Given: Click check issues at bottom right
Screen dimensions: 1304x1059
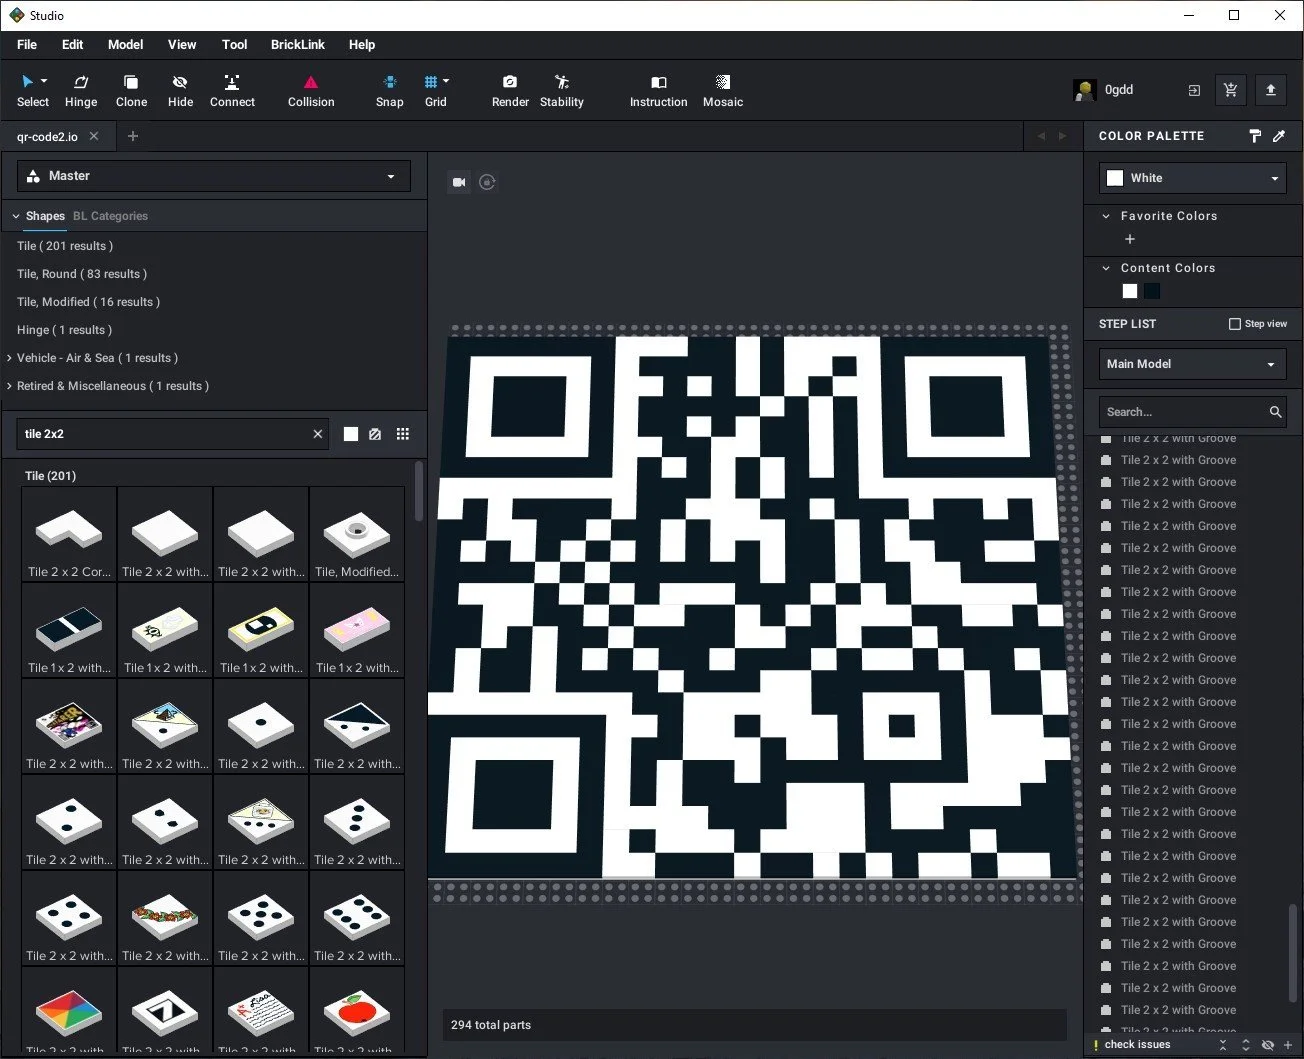Looking at the screenshot, I should click(1137, 1044).
